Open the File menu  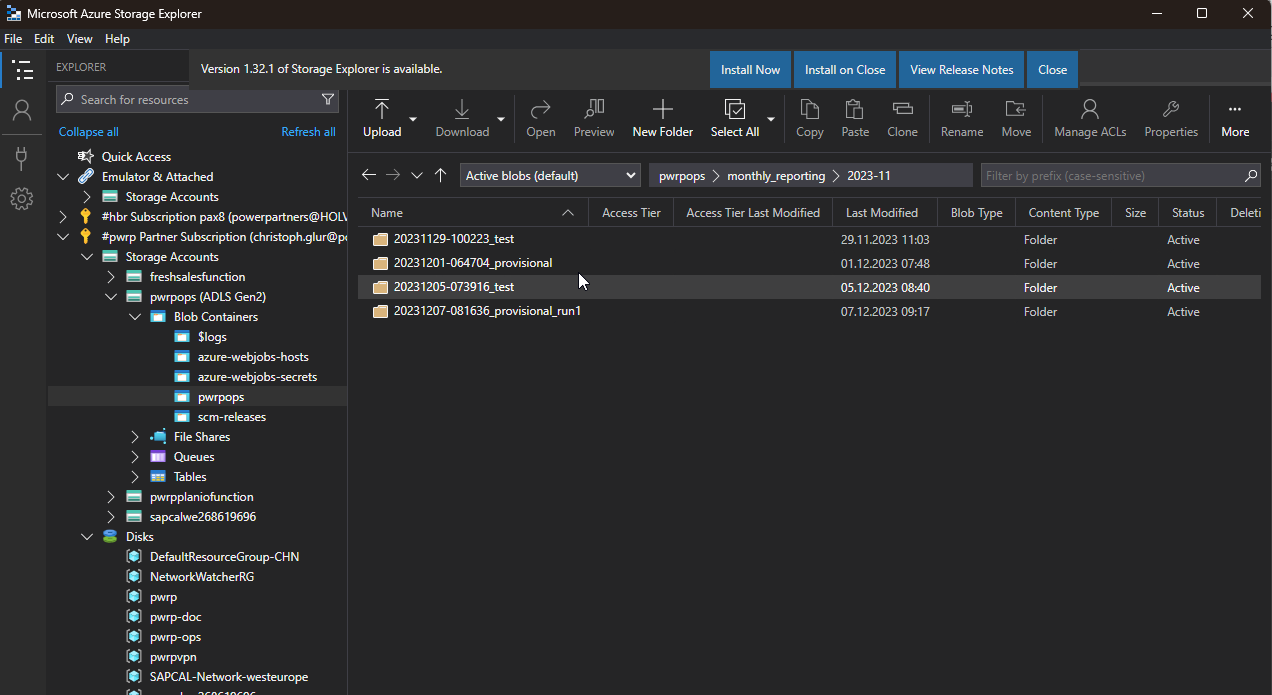13,39
